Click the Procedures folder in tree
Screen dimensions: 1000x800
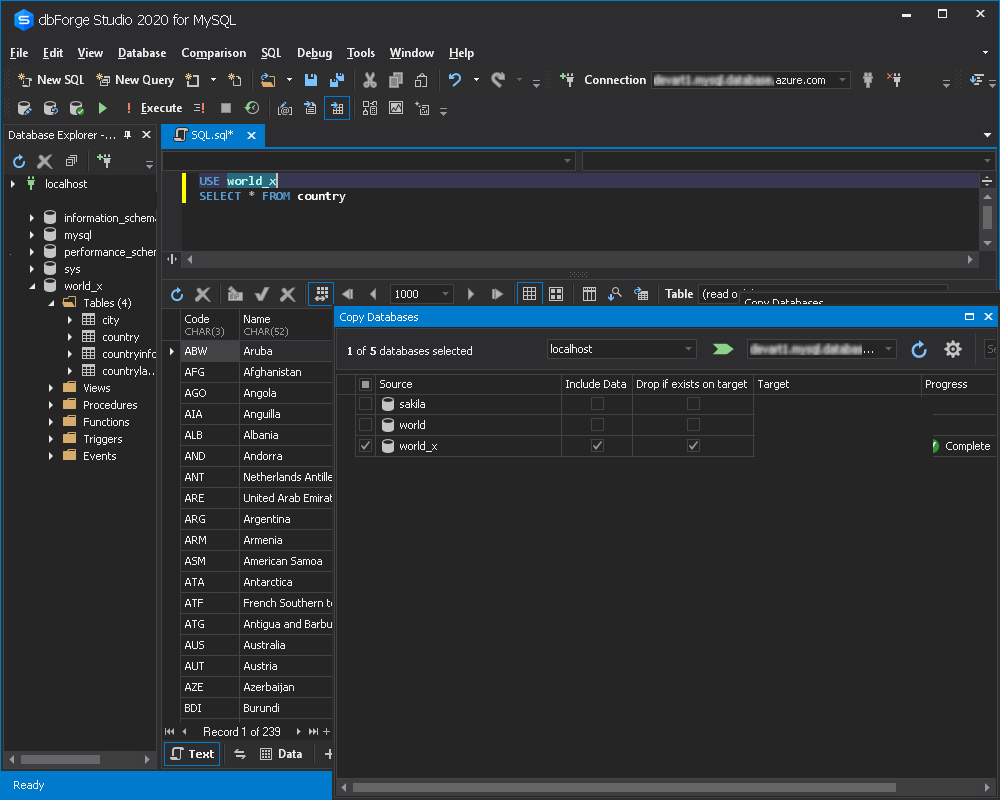point(110,405)
